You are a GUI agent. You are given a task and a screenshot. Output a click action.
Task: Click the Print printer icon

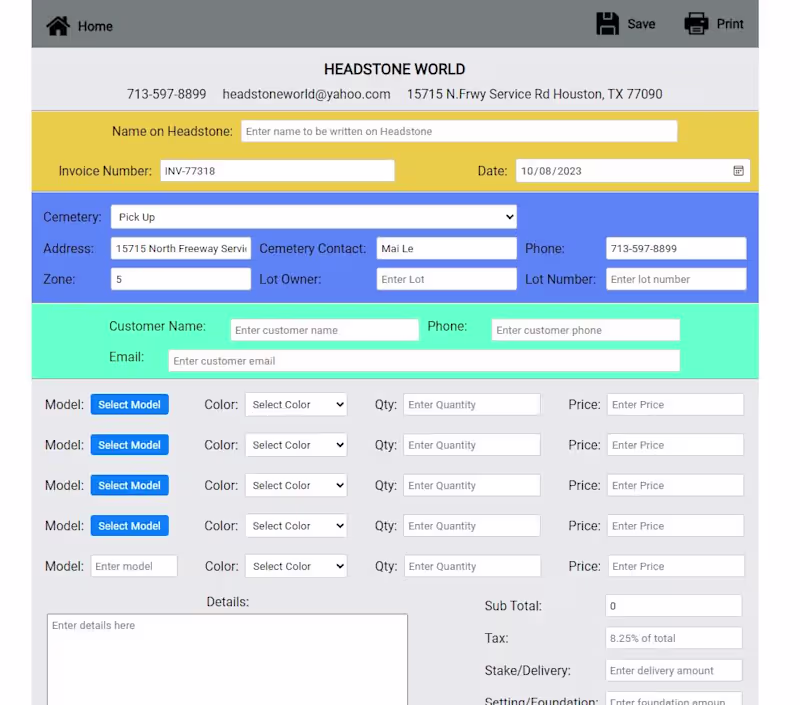pyautogui.click(x=696, y=24)
